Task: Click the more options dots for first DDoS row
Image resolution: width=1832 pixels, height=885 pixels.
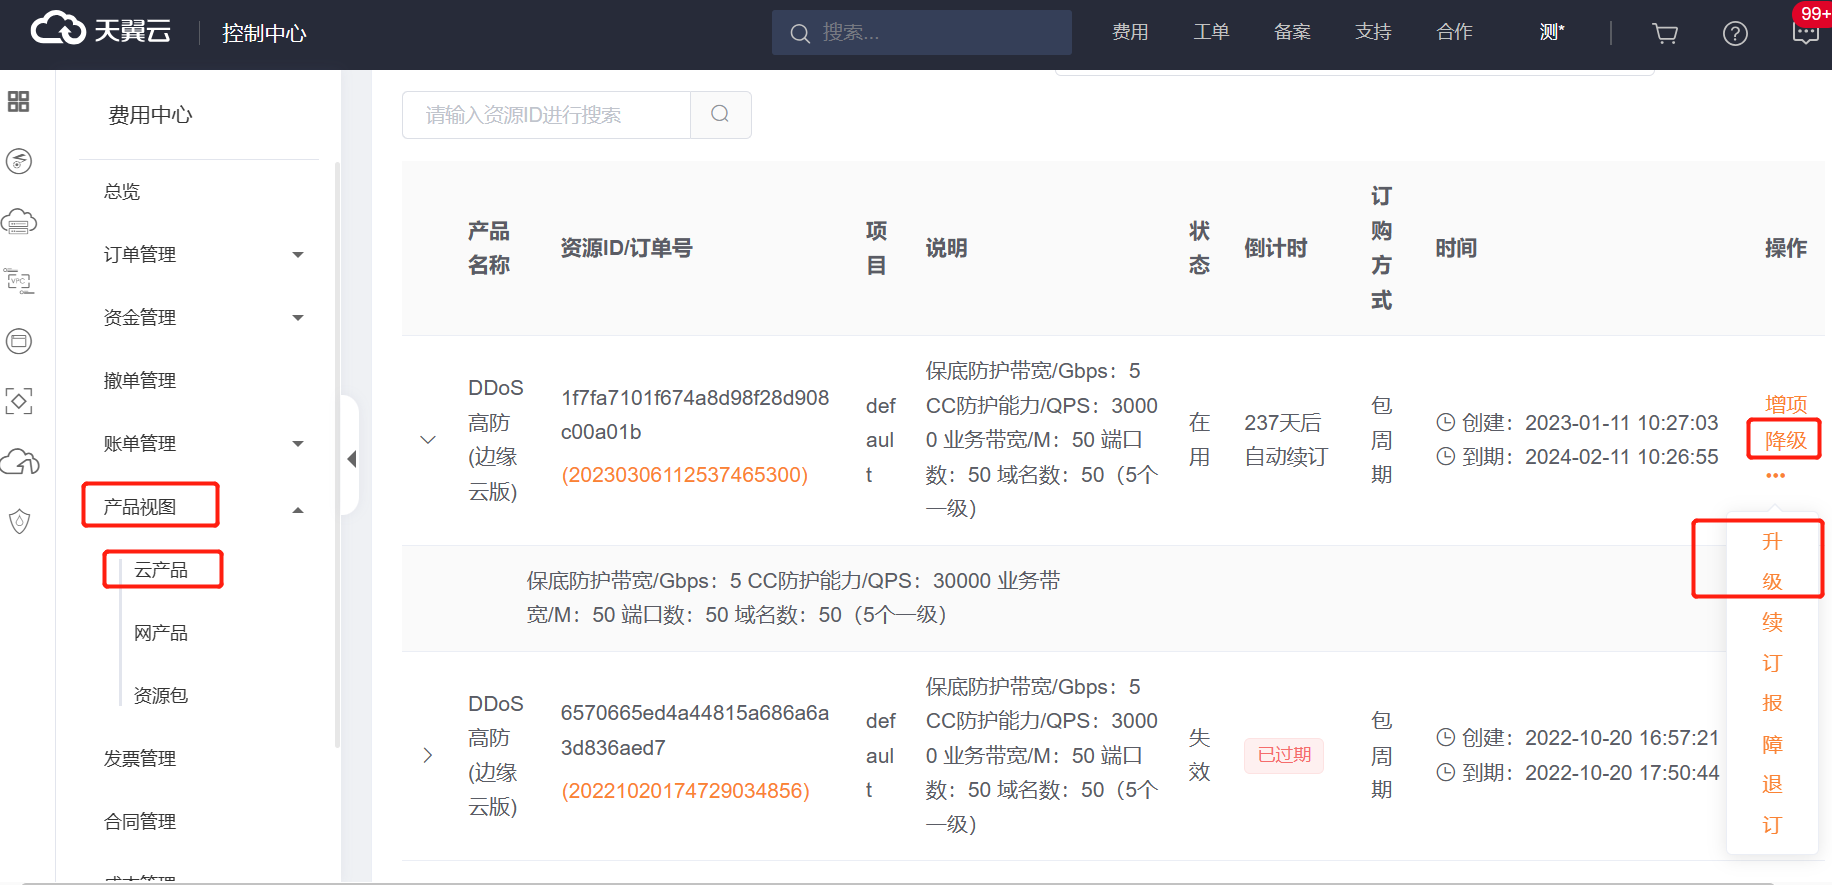Action: click(x=1775, y=476)
